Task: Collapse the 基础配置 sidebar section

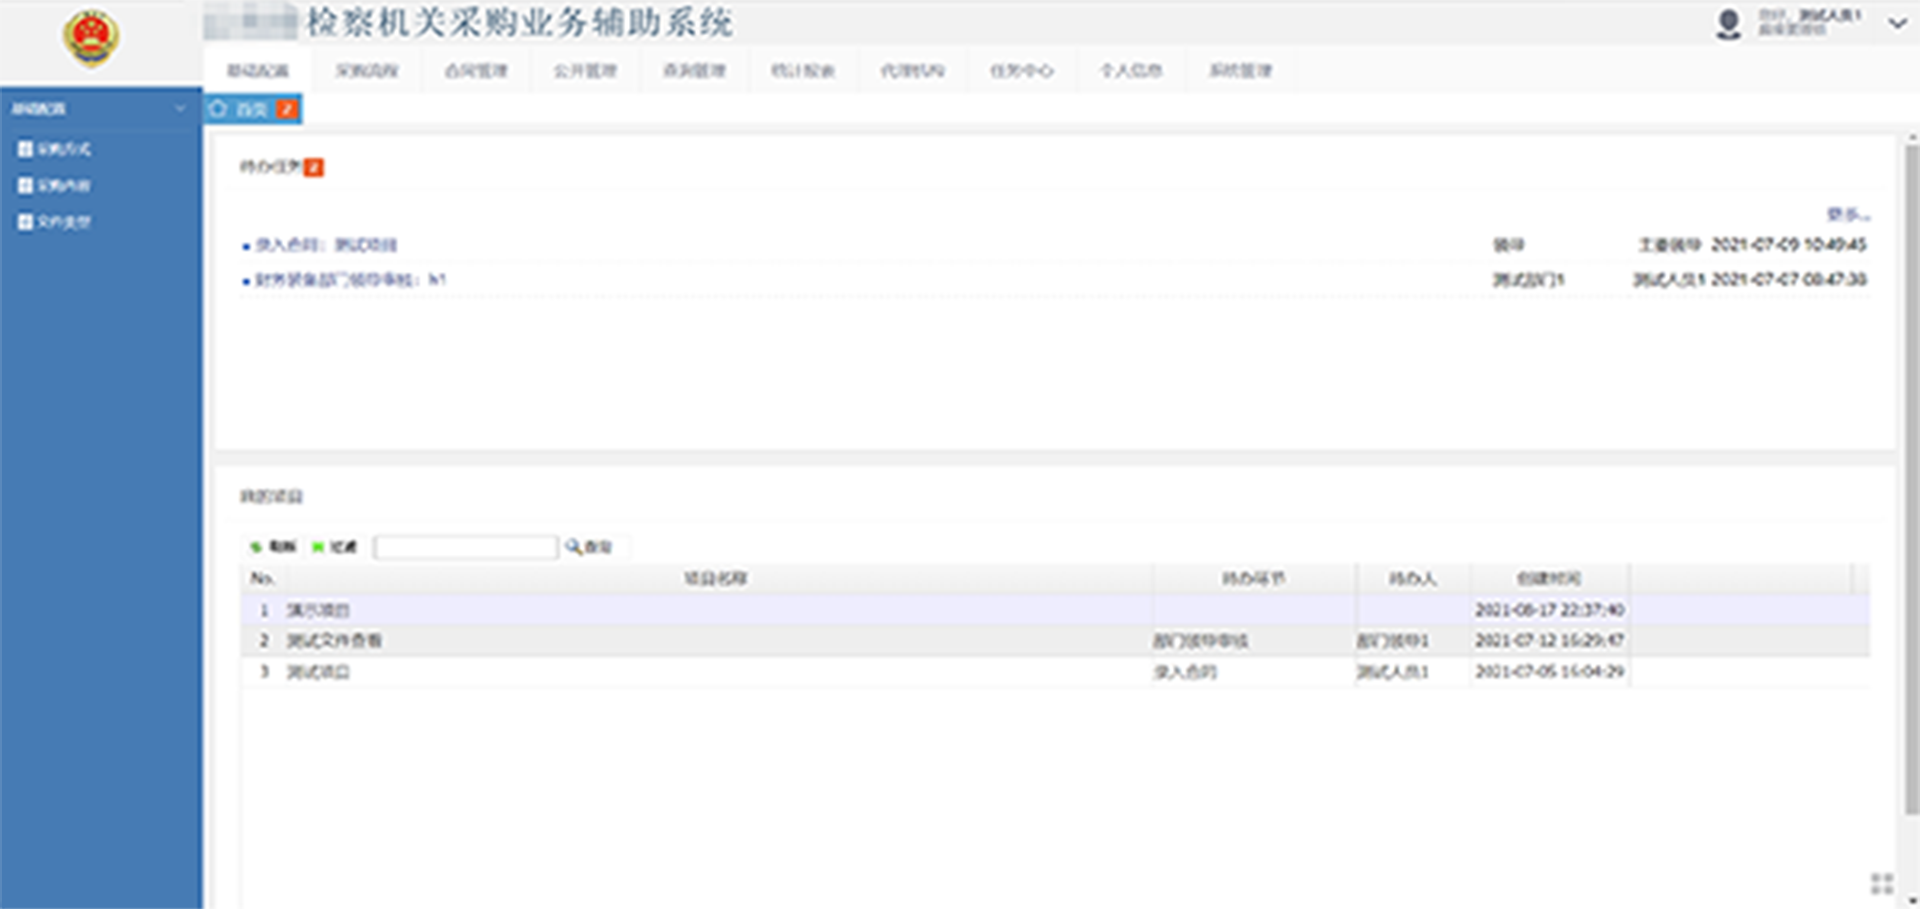Action: (x=180, y=109)
